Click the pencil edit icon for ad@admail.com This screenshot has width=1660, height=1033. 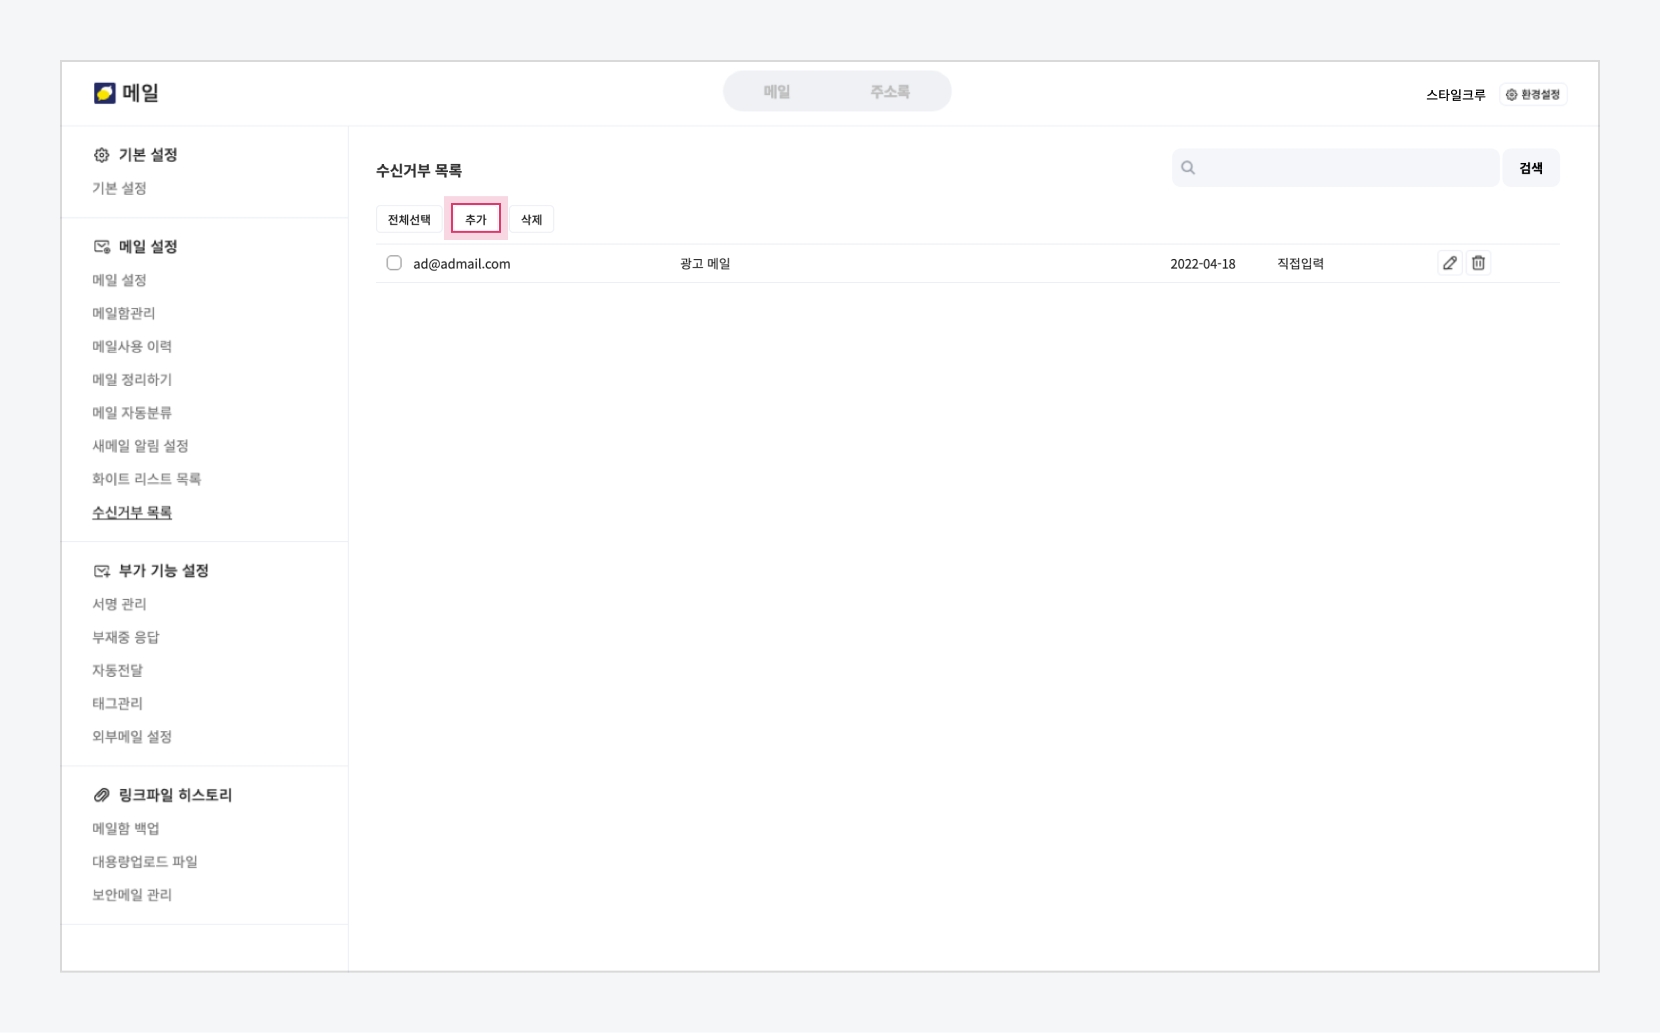pyautogui.click(x=1449, y=263)
